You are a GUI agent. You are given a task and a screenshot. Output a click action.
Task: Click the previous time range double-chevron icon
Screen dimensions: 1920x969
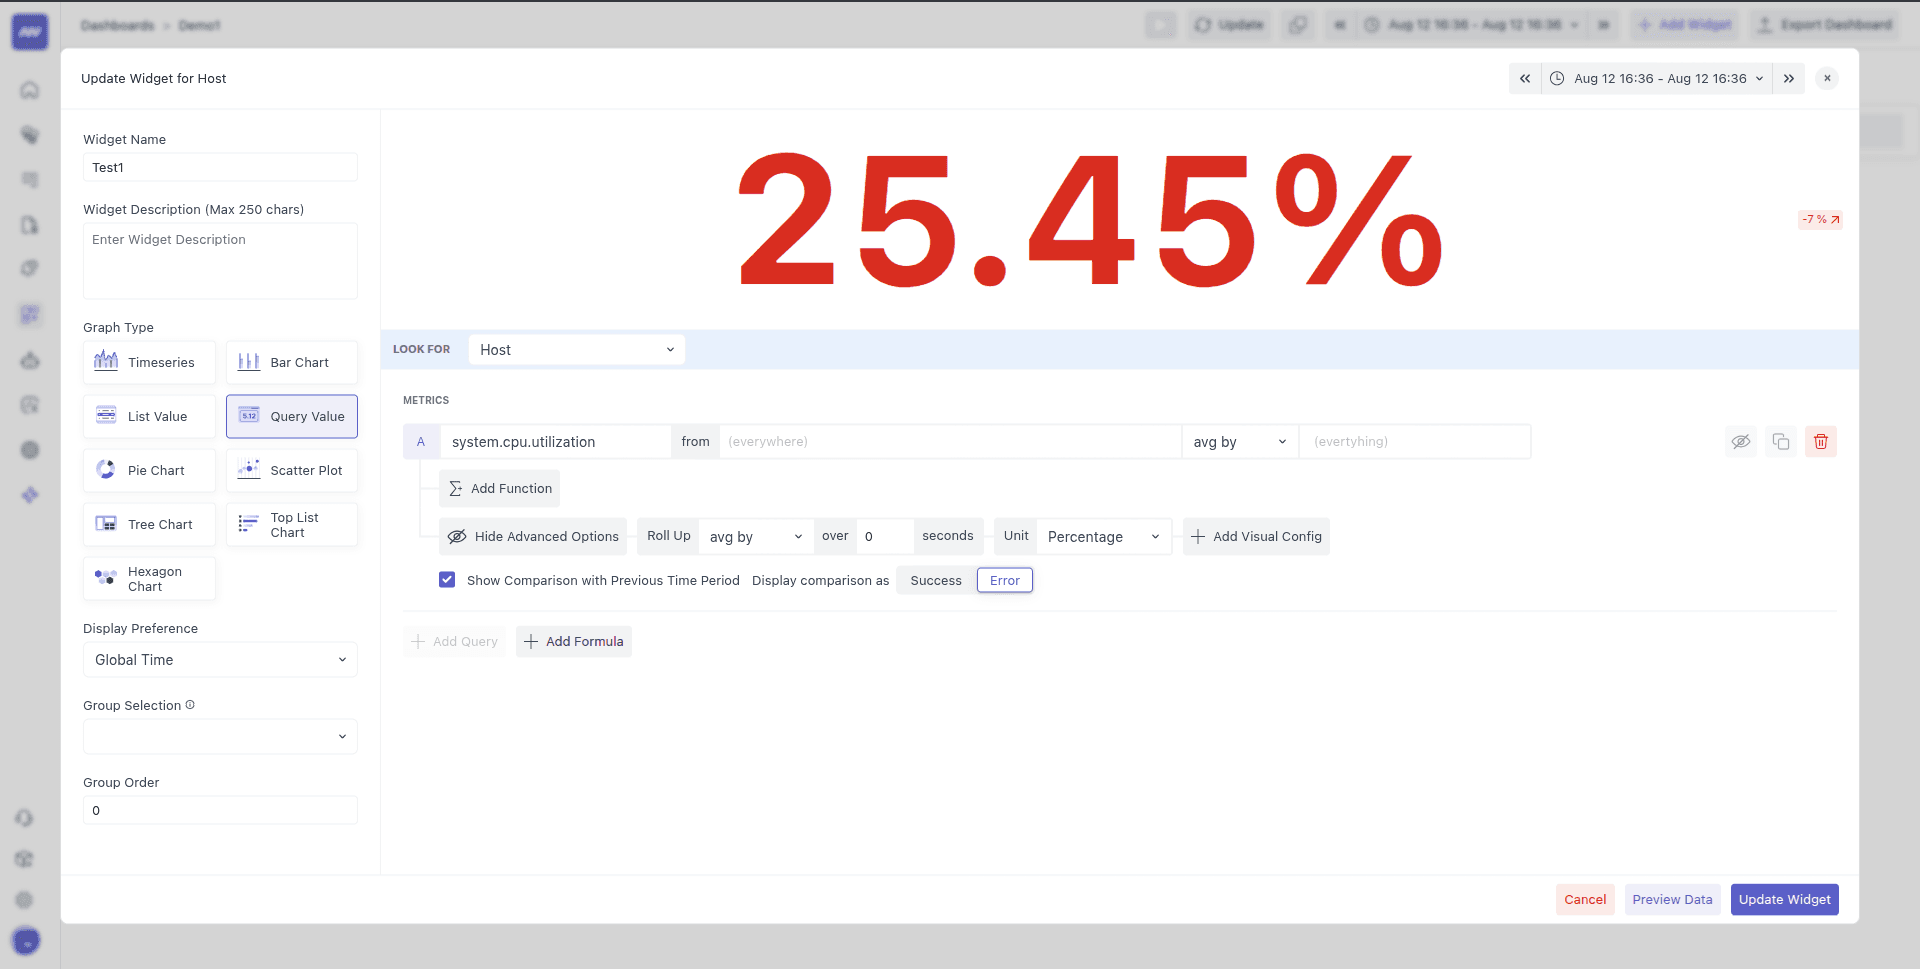1524,78
